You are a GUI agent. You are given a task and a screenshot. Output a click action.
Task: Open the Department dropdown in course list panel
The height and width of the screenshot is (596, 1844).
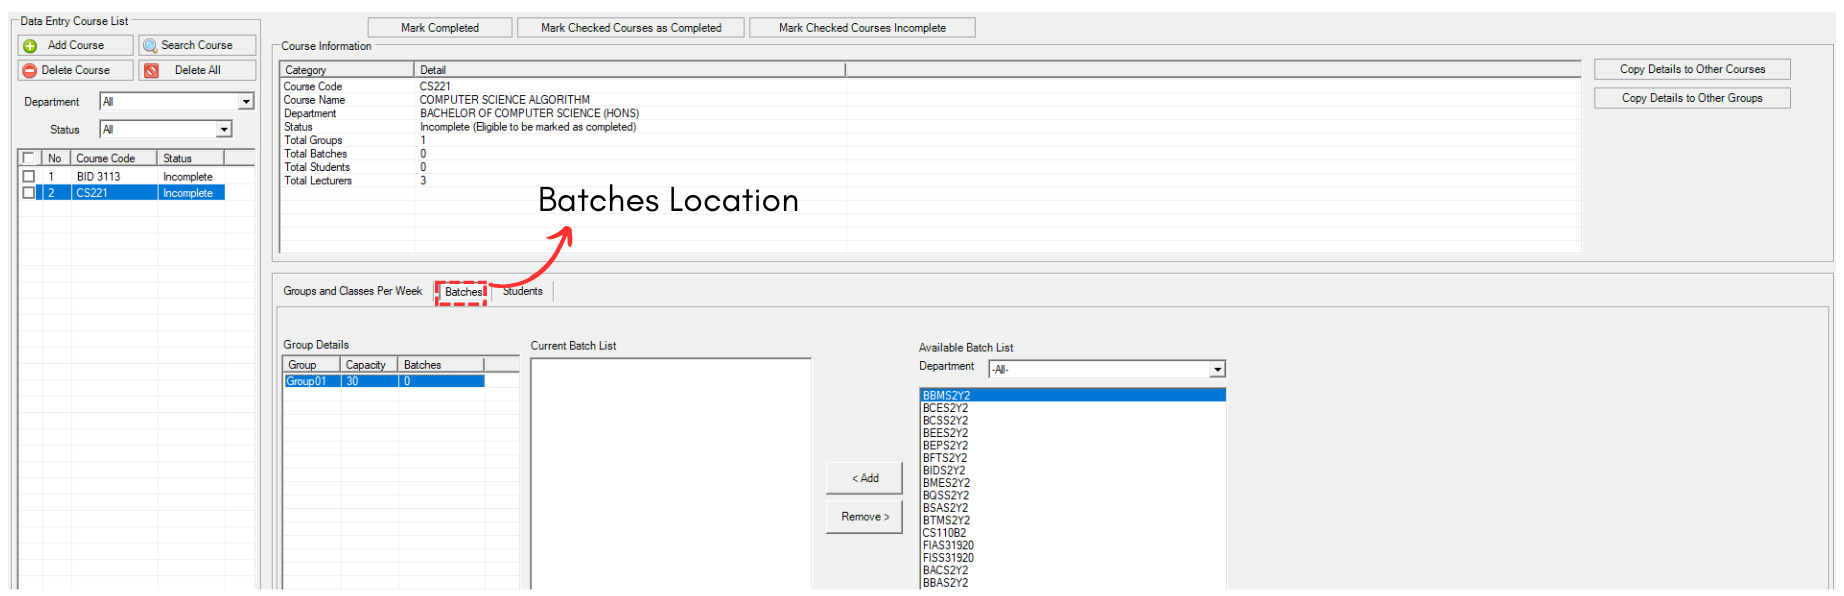[246, 102]
